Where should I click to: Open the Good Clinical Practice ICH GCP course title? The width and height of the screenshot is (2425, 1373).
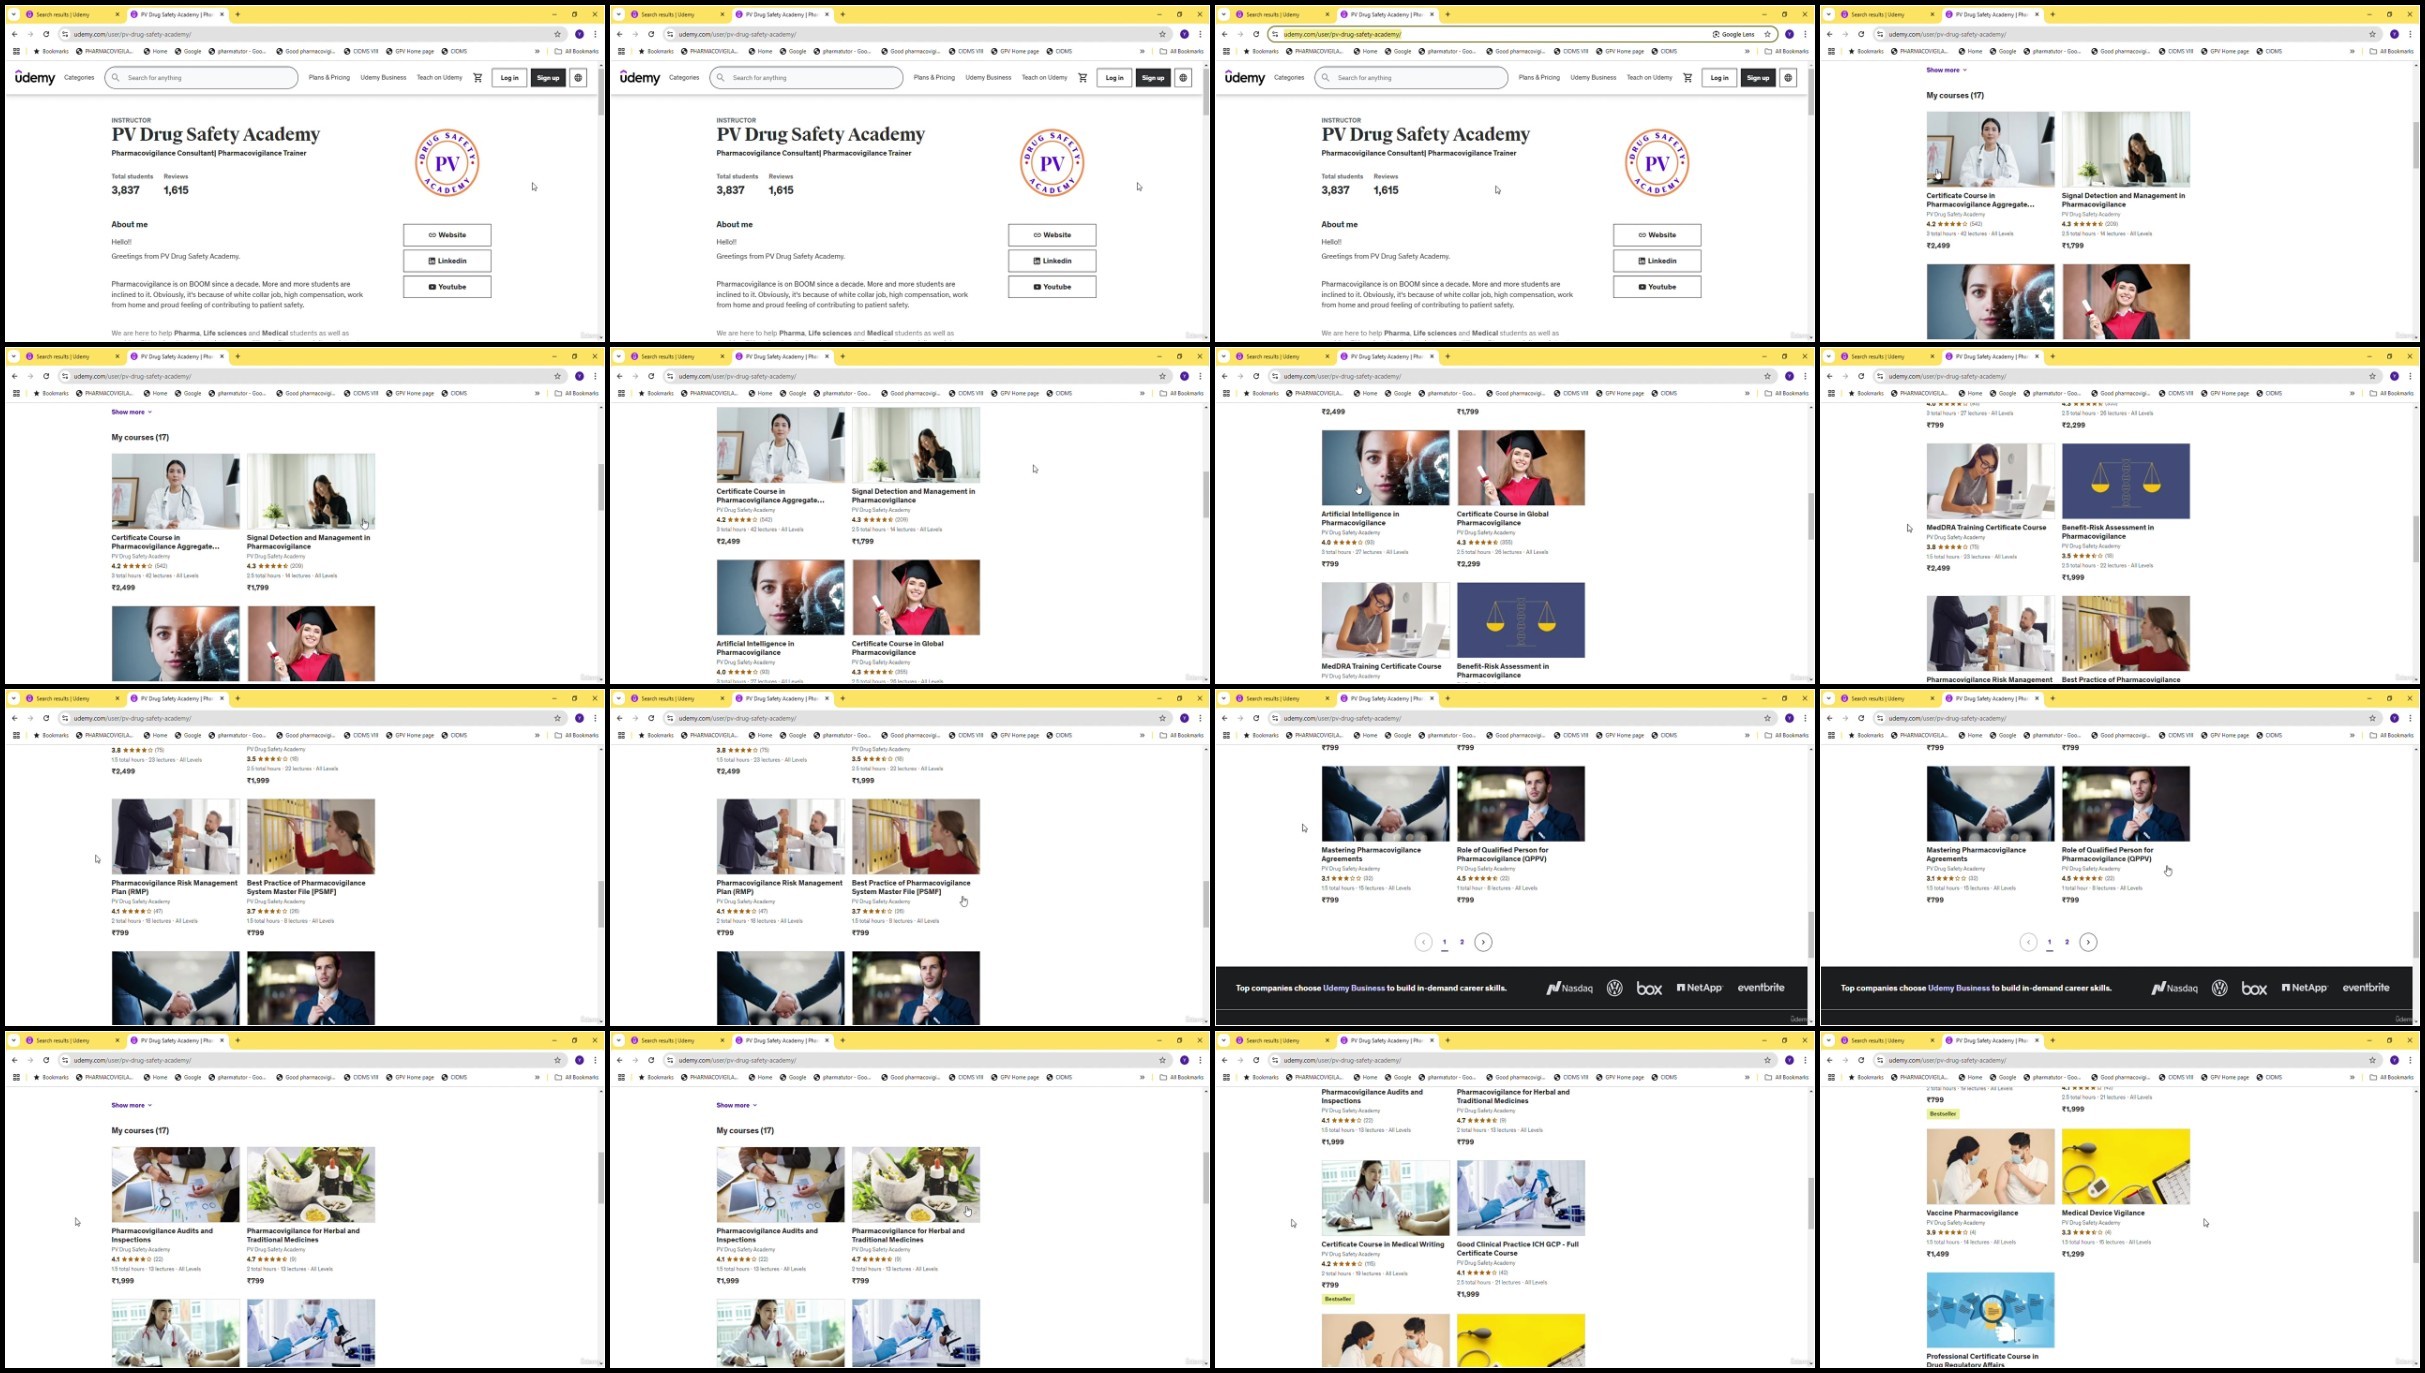(1518, 1249)
